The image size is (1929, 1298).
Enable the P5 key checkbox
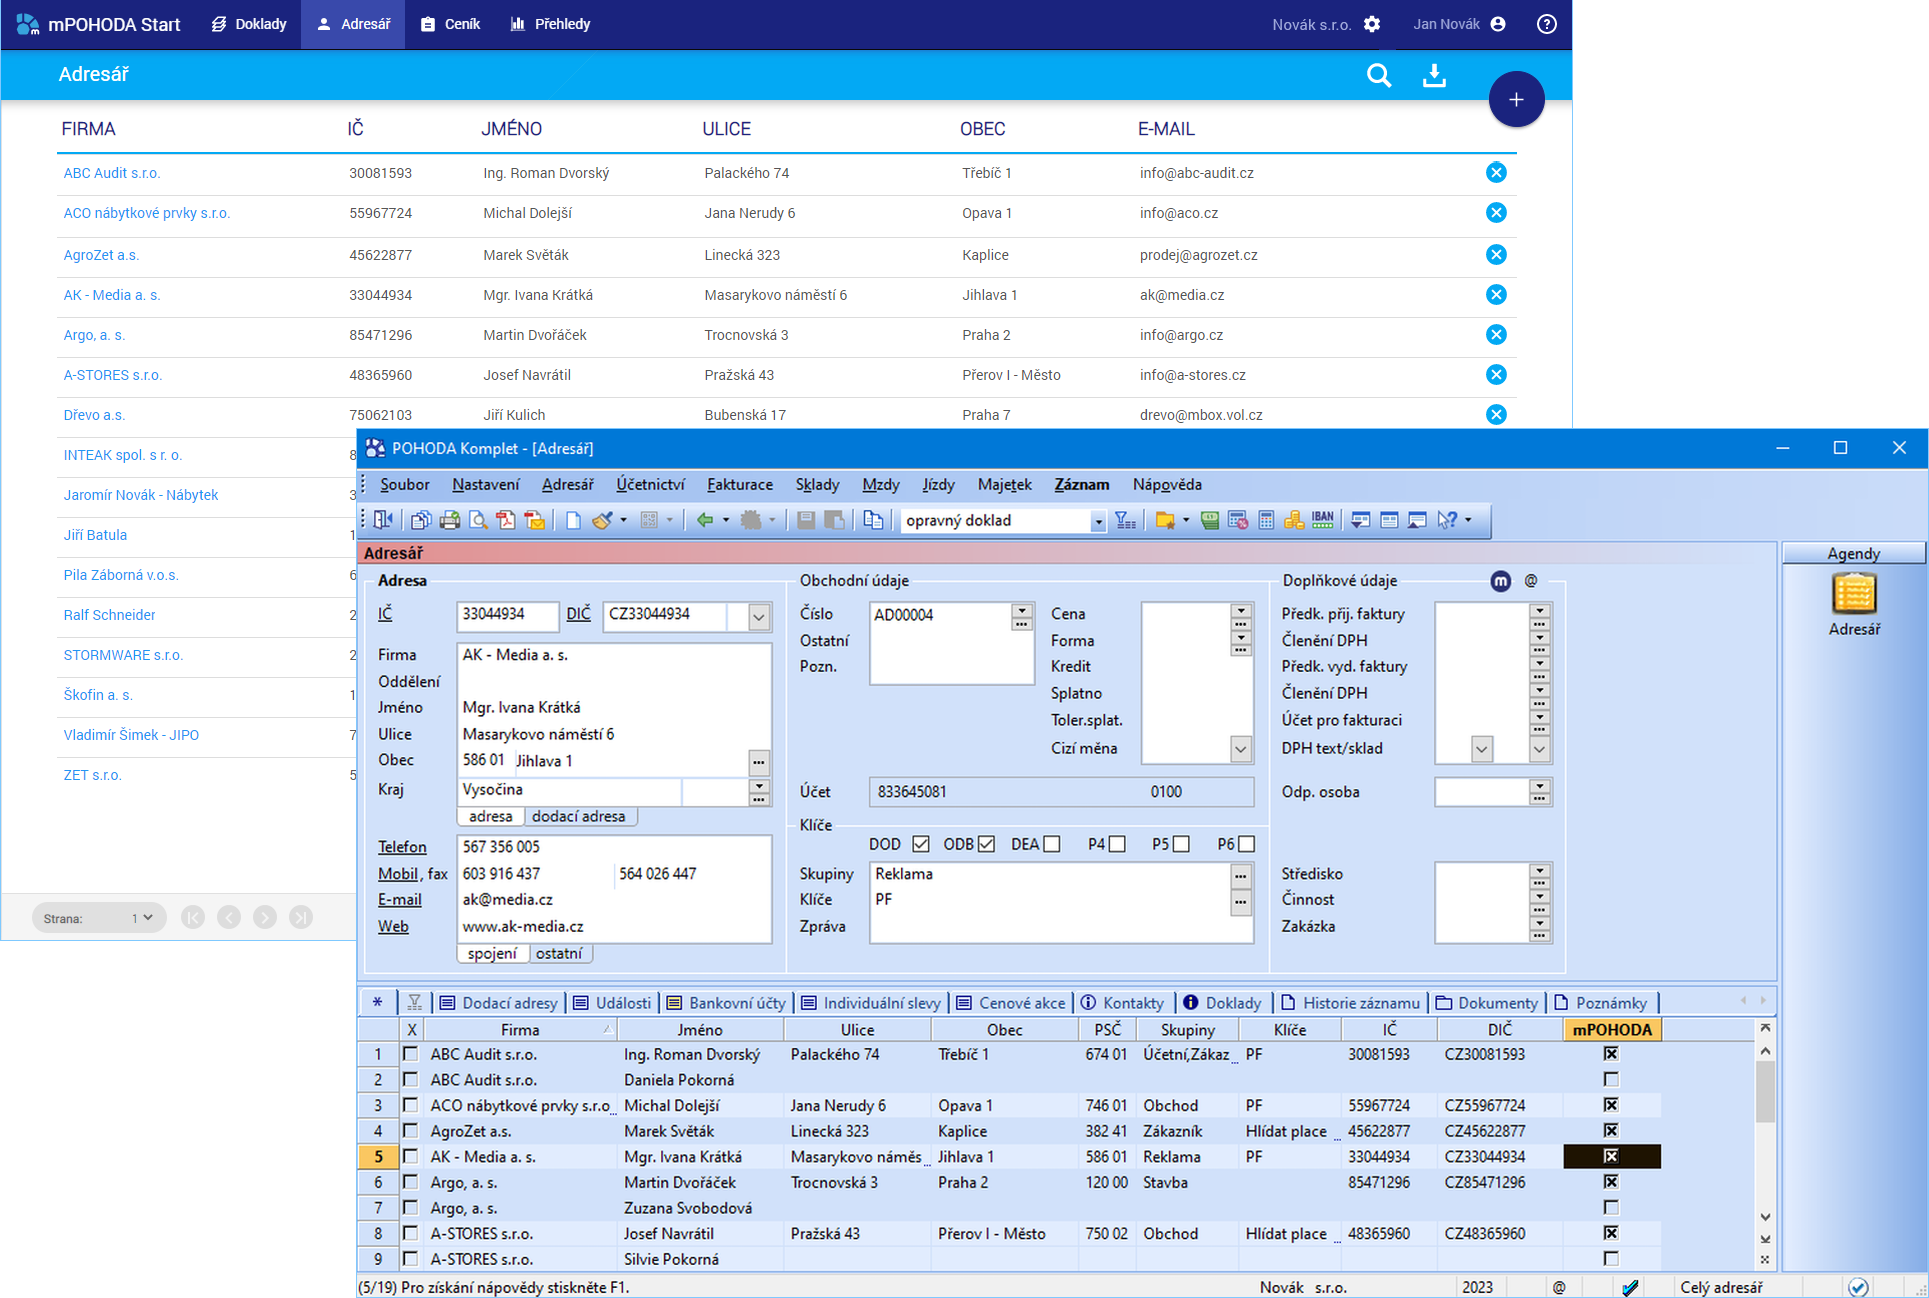[x=1181, y=845]
